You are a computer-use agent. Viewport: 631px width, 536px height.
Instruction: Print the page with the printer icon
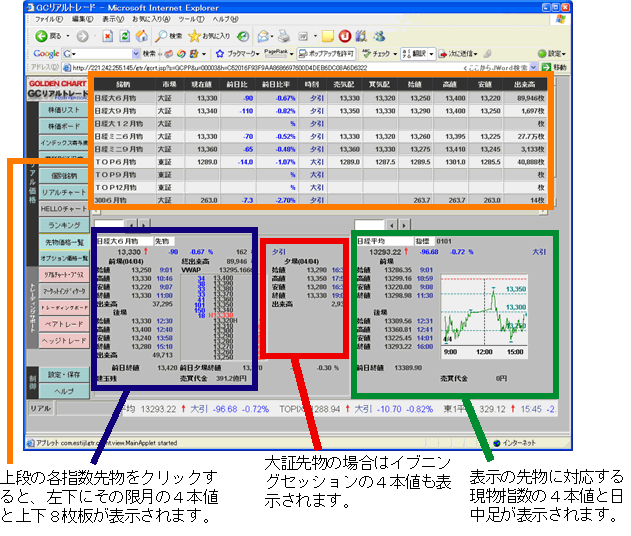[284, 37]
